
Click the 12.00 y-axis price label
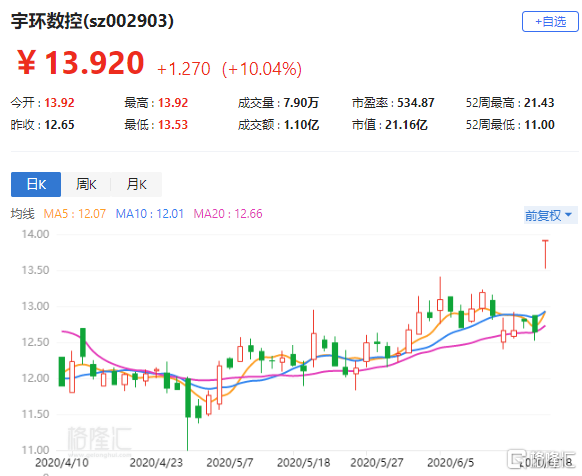[35, 378]
